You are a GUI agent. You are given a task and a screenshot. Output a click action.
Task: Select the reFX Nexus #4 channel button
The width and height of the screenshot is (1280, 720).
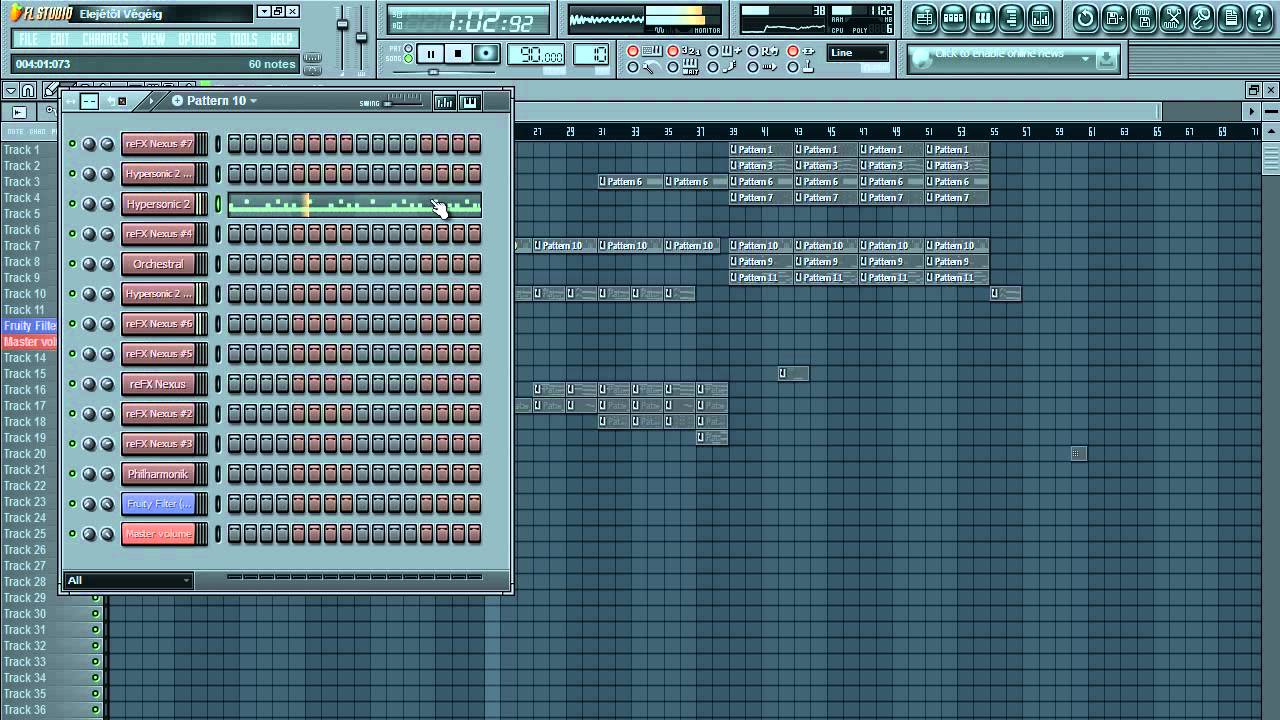(159, 234)
